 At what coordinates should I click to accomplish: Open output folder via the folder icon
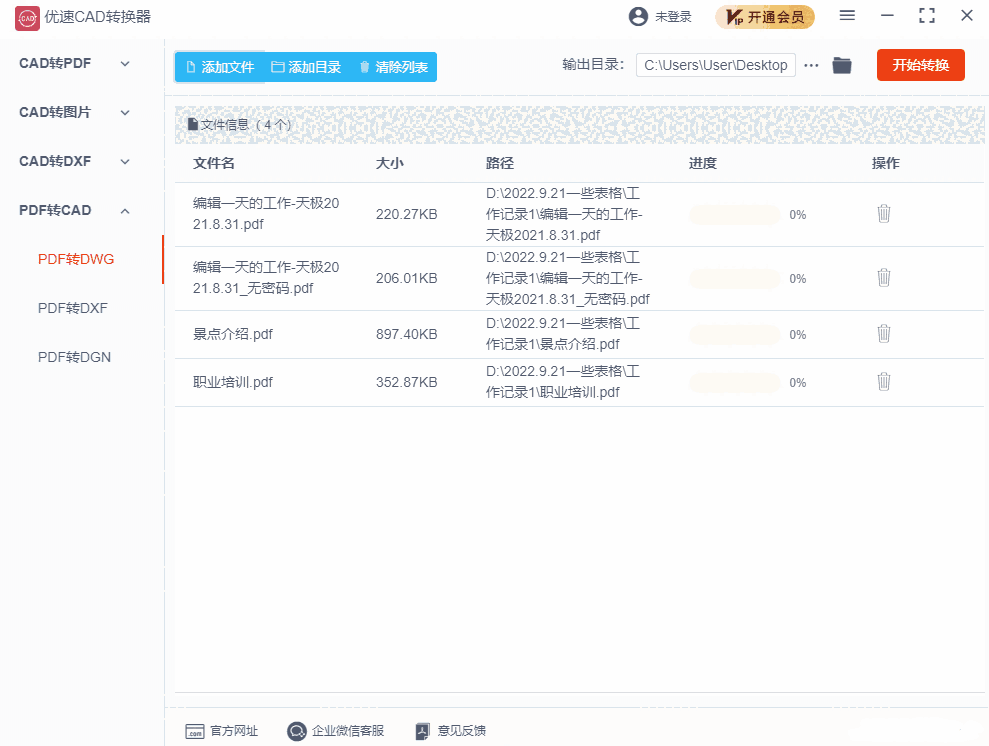[841, 65]
